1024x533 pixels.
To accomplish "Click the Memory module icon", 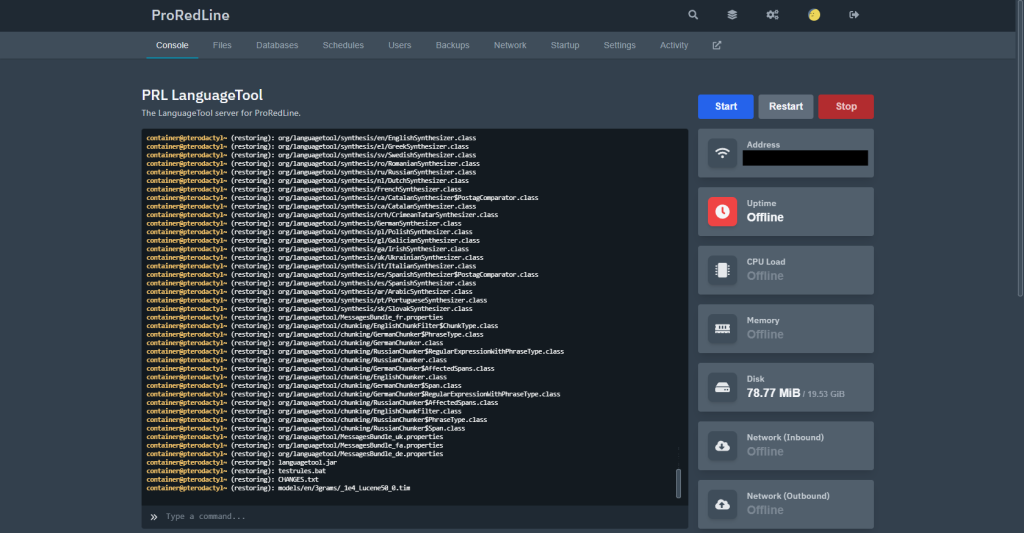I will click(723, 328).
